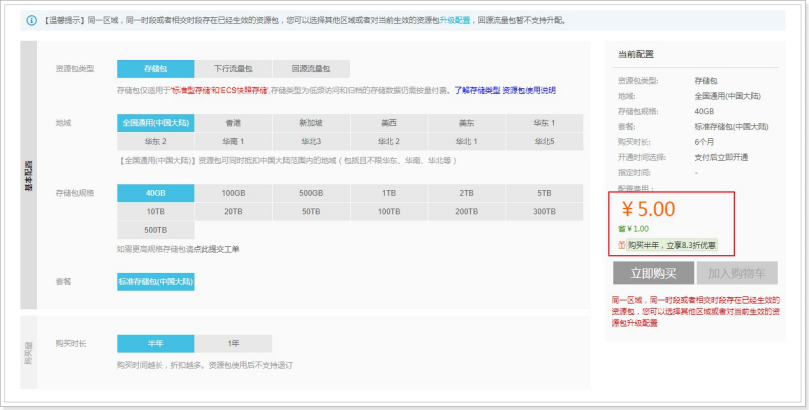Select the 下行流量包 package type
The height and width of the screenshot is (410, 809).
[233, 69]
